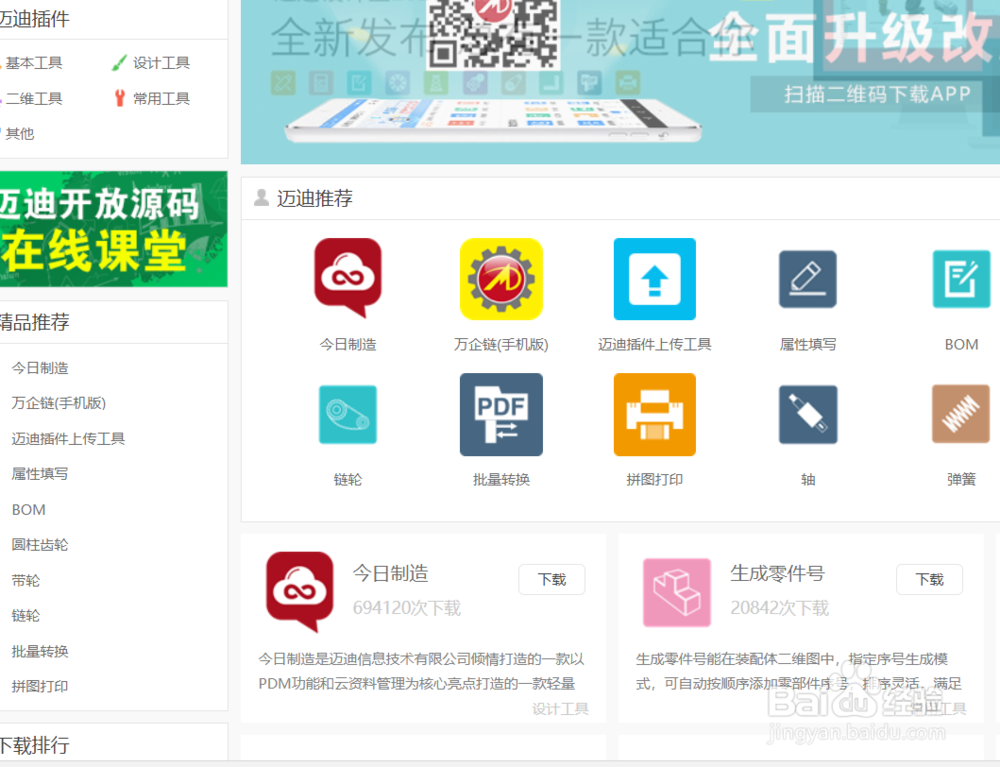Screen dimensions: 1000x767
Task: Click the 迈迪推荐 section heading
Action: pyautogui.click(x=314, y=198)
